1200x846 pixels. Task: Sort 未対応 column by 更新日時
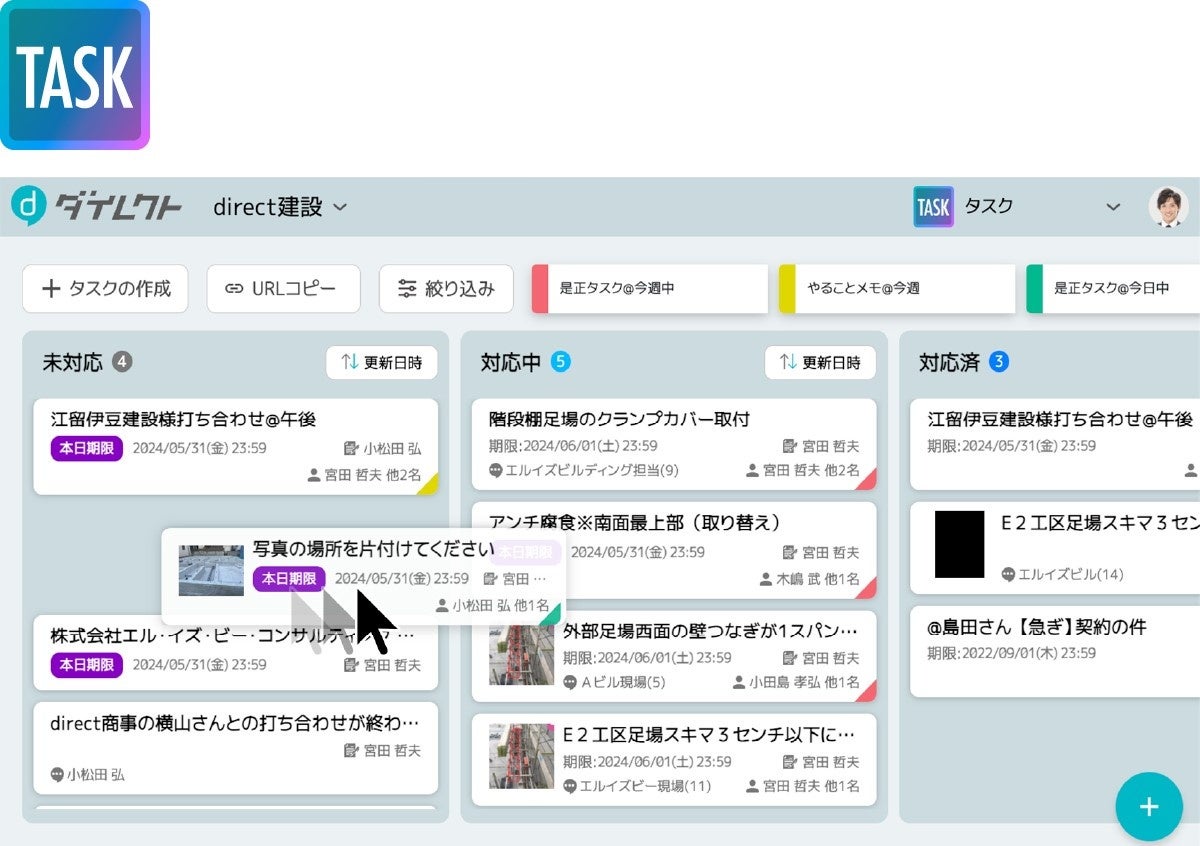381,363
